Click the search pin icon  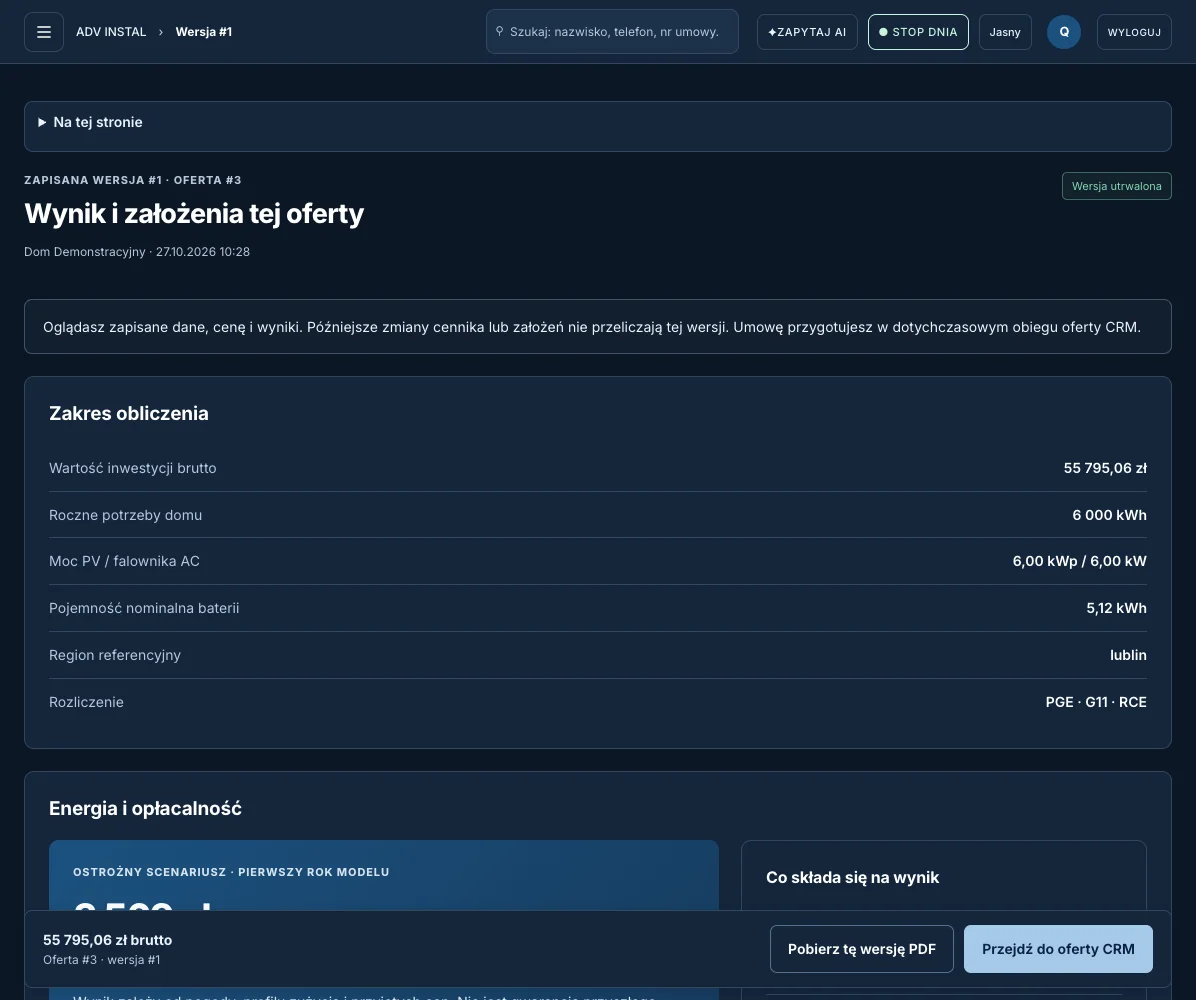[500, 31]
